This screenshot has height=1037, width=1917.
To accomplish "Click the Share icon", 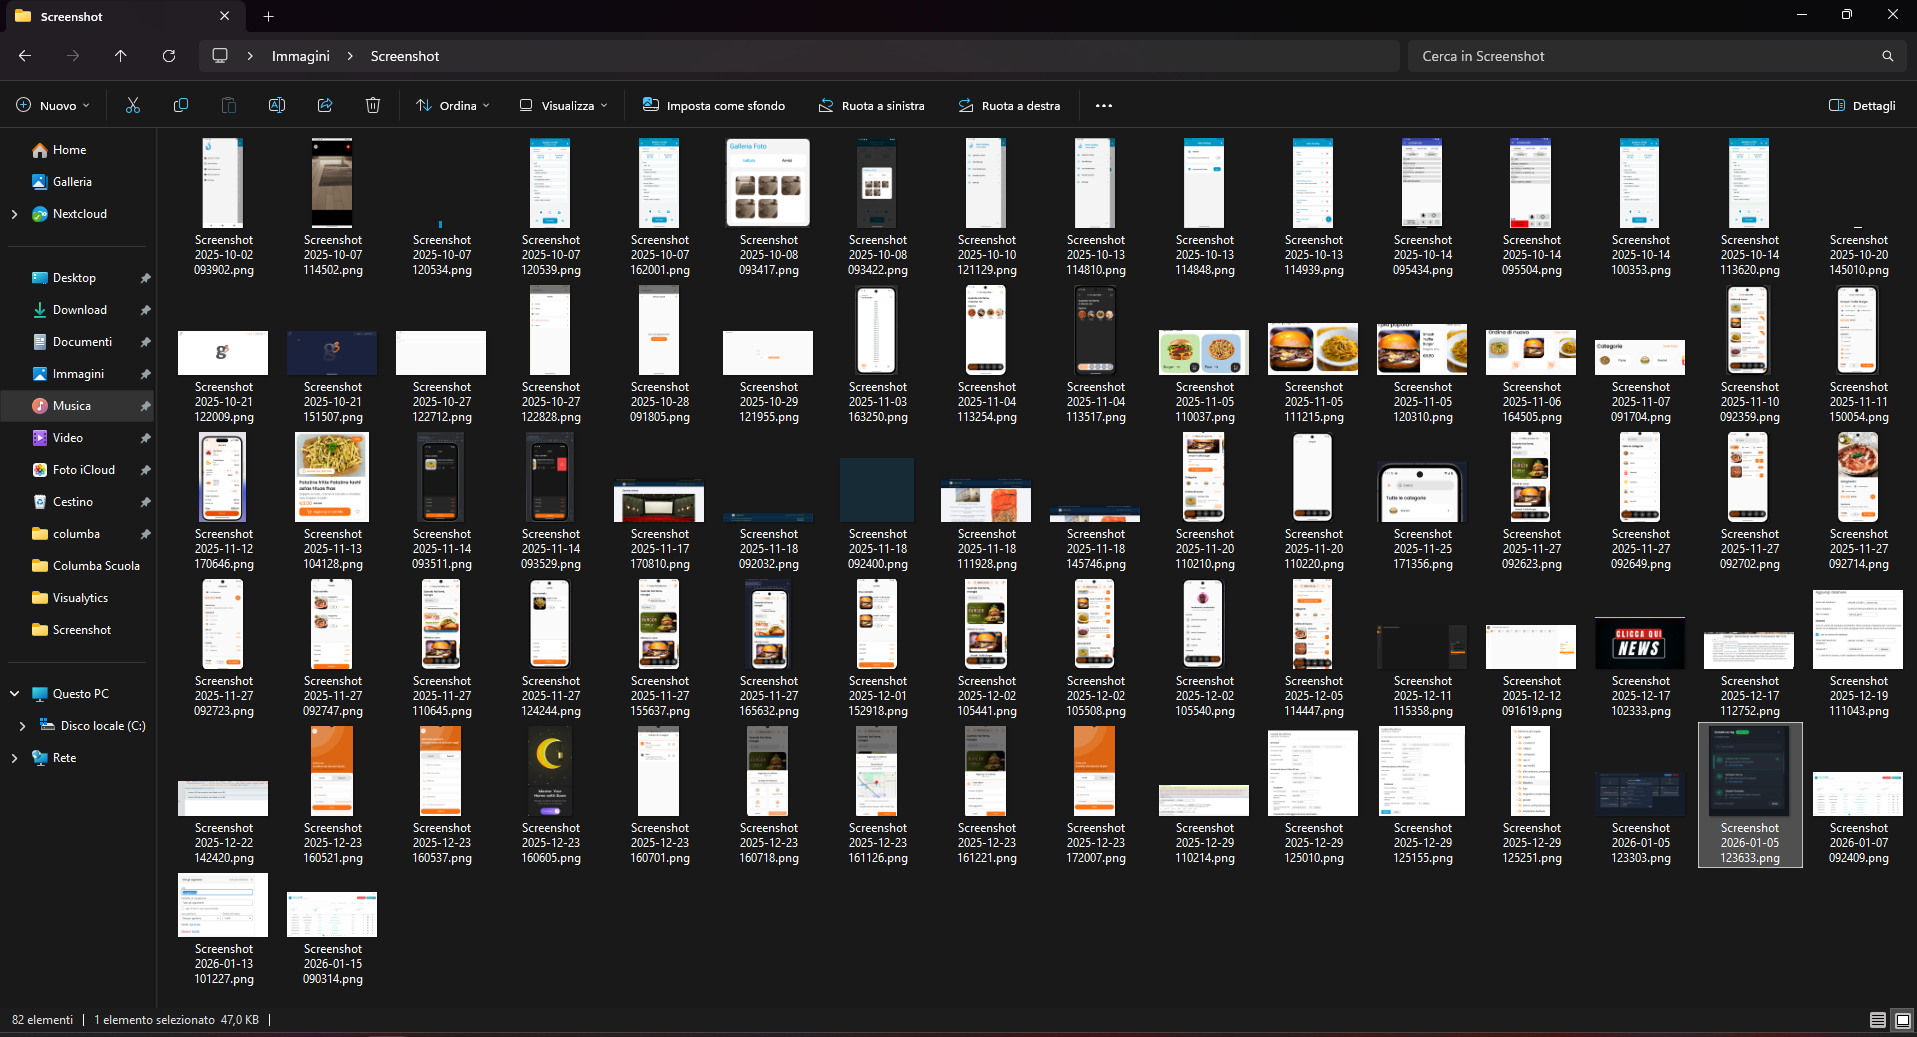I will click(x=325, y=106).
